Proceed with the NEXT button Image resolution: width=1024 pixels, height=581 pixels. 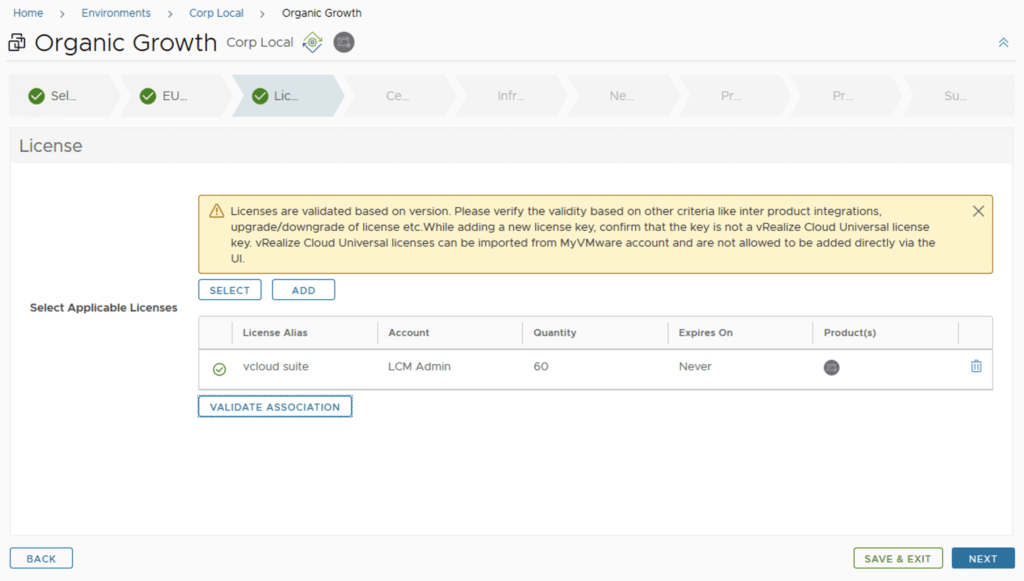[982, 559]
